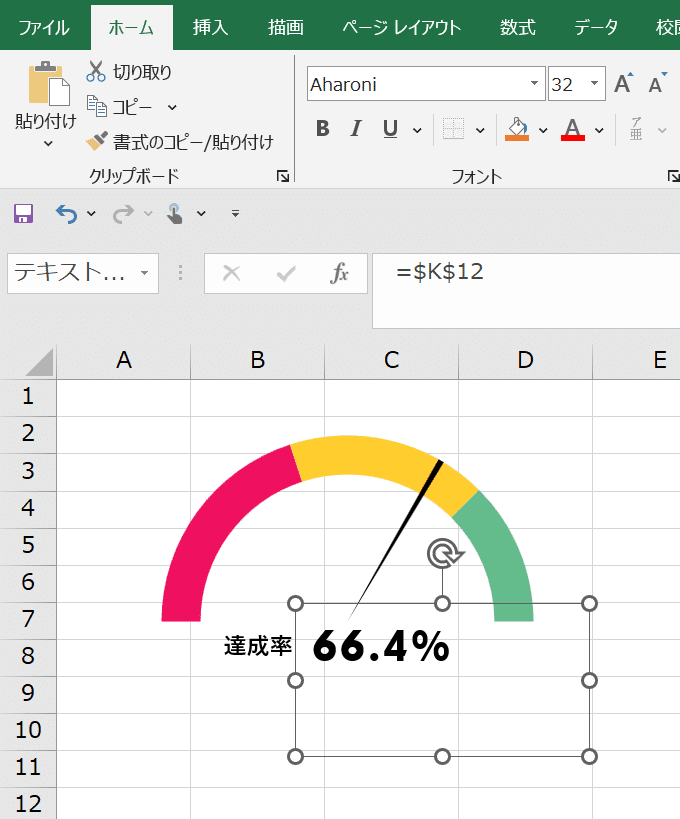This screenshot has width=680, height=819.
Task: Toggle Bold formatting
Action: [x=323, y=128]
